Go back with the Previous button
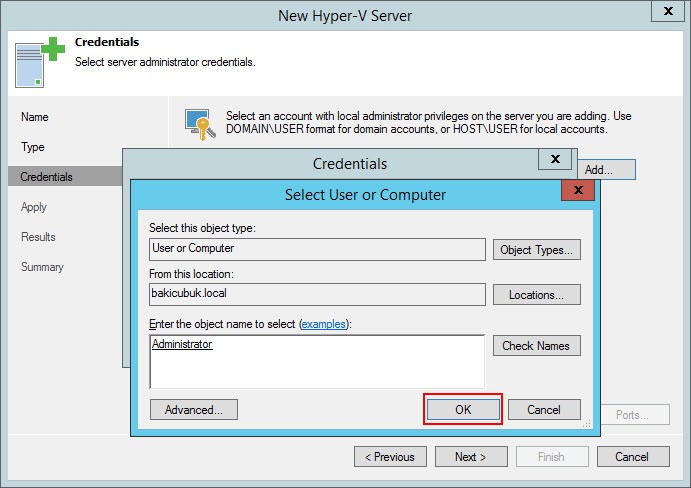This screenshot has width=691, height=488. tap(390, 457)
